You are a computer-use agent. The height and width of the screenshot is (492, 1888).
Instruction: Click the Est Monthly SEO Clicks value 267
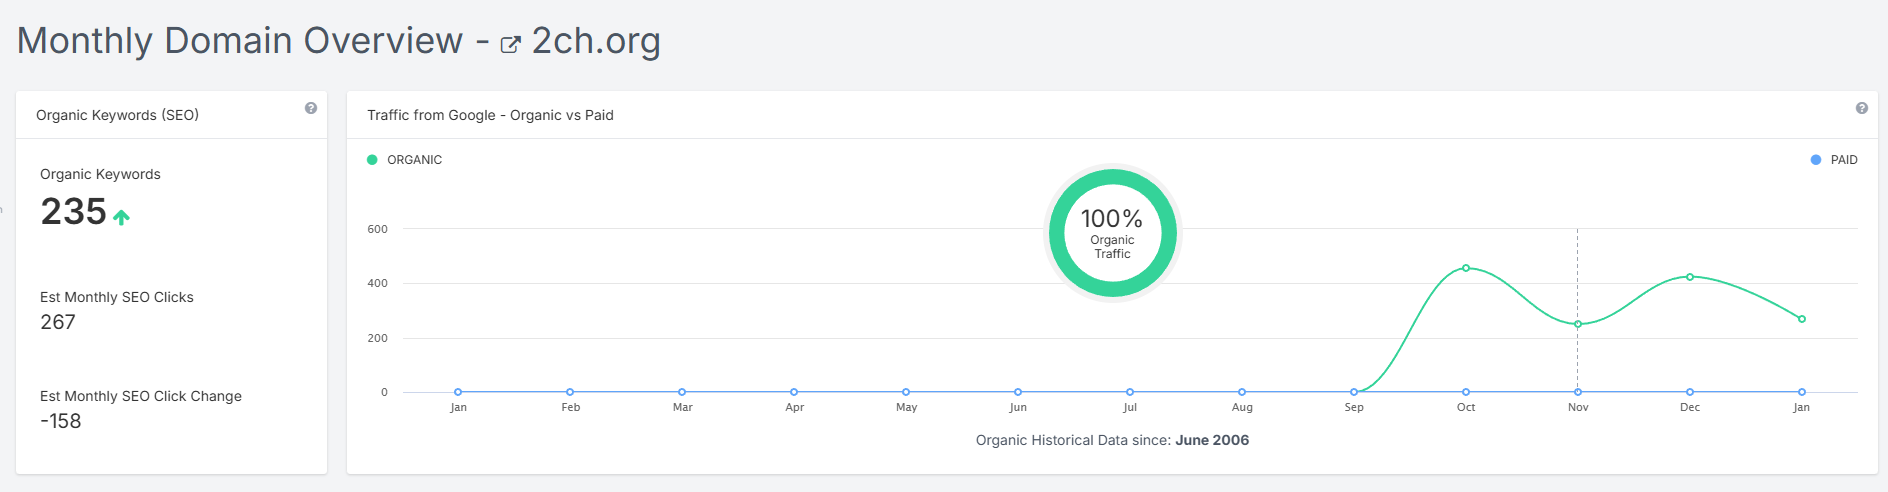58,322
